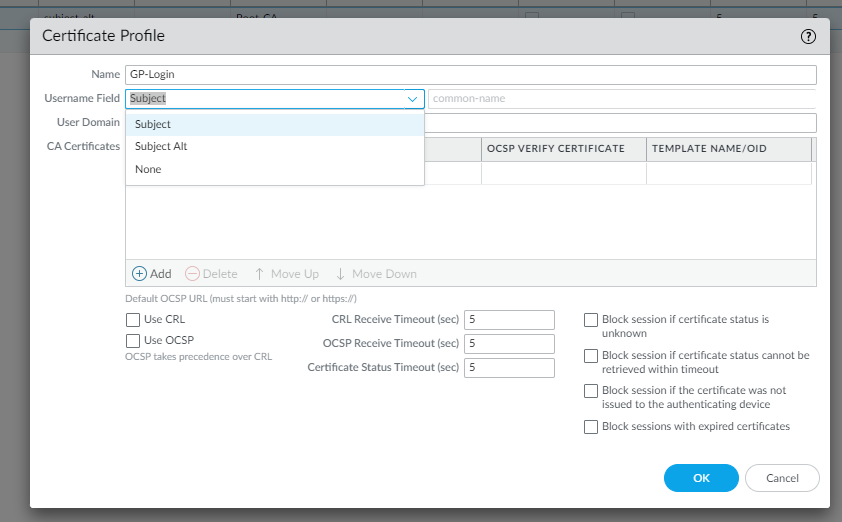This screenshot has height=522, width=842.
Task: Check Block sessions with expired certificates
Action: [591, 427]
